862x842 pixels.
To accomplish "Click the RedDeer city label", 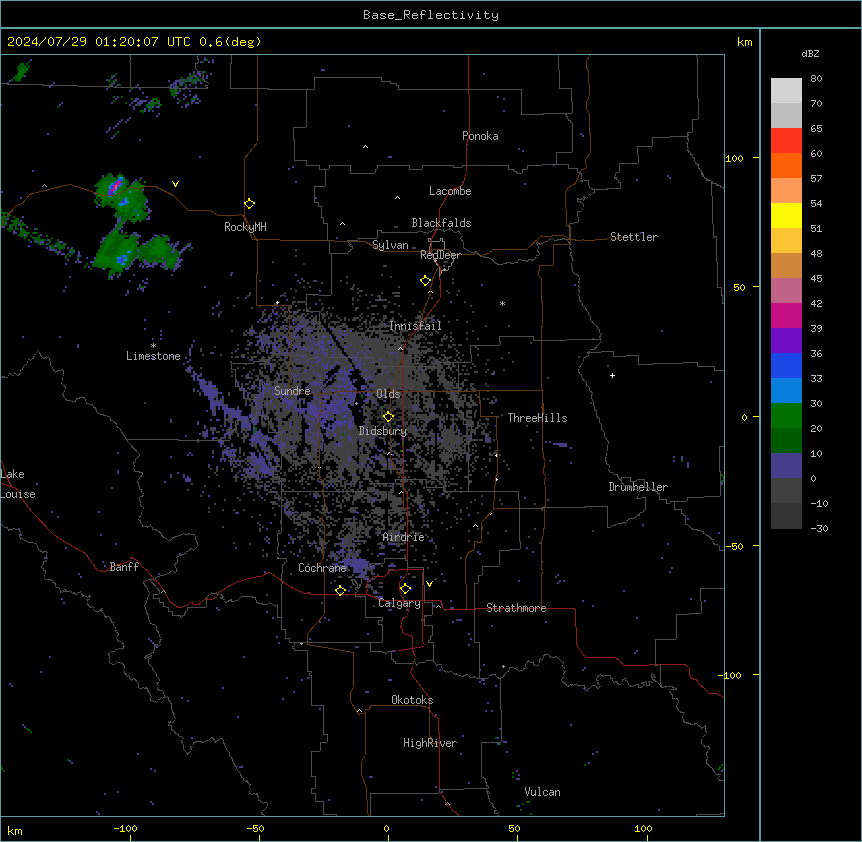I will [x=440, y=255].
